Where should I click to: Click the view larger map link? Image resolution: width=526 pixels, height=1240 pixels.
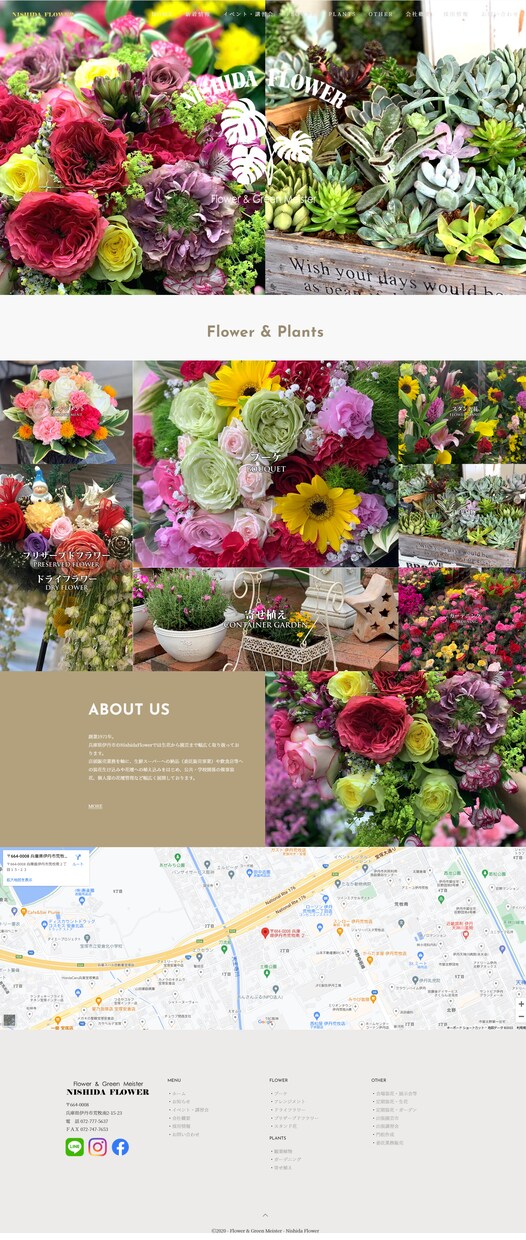coord(20,880)
